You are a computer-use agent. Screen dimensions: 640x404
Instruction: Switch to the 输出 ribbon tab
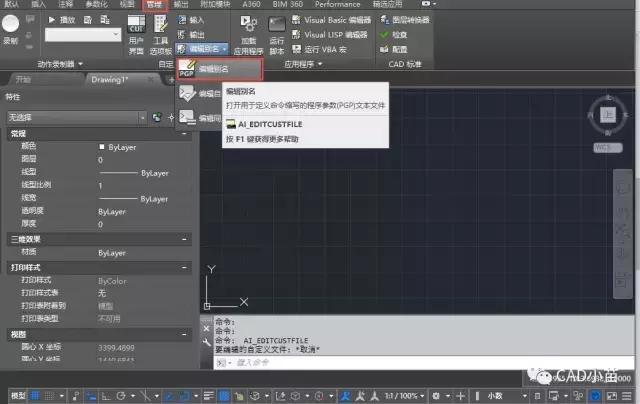[x=181, y=4]
